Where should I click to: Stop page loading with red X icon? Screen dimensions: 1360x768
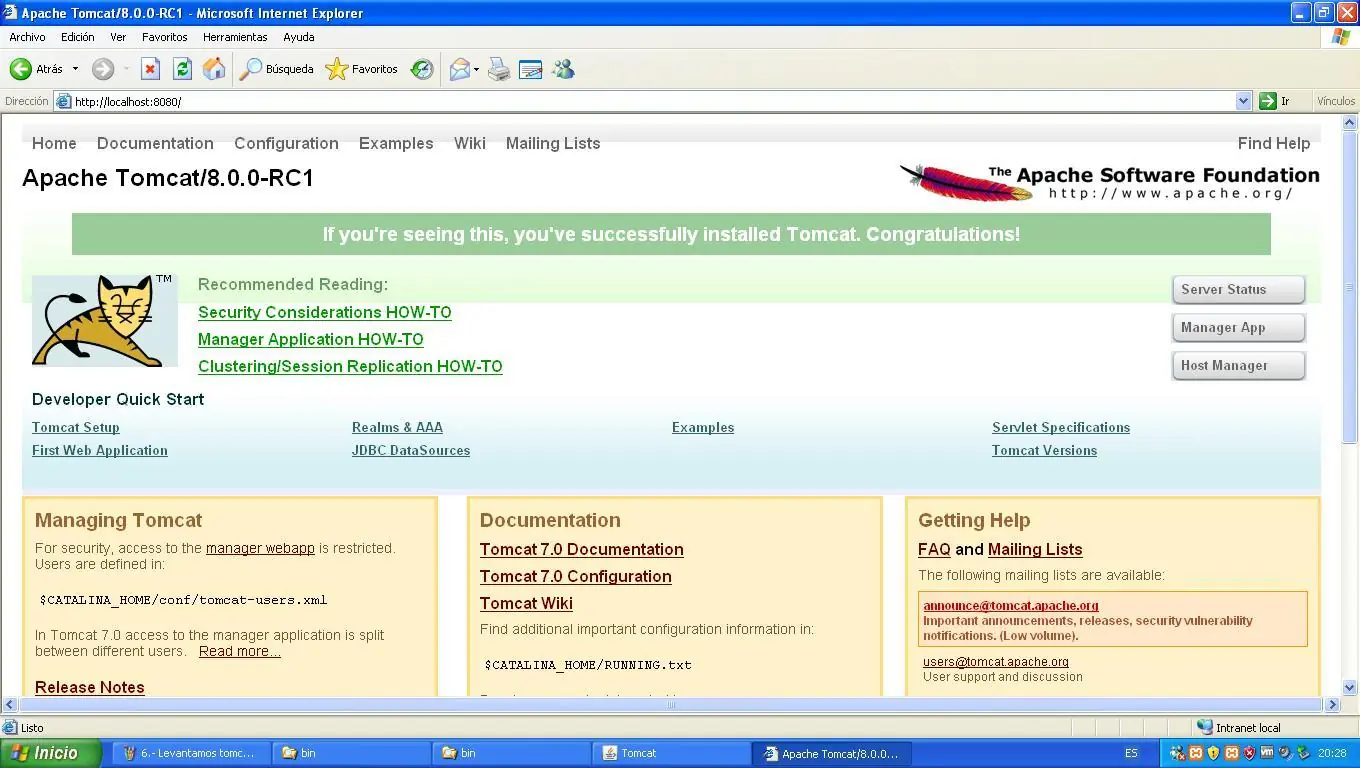click(150, 69)
